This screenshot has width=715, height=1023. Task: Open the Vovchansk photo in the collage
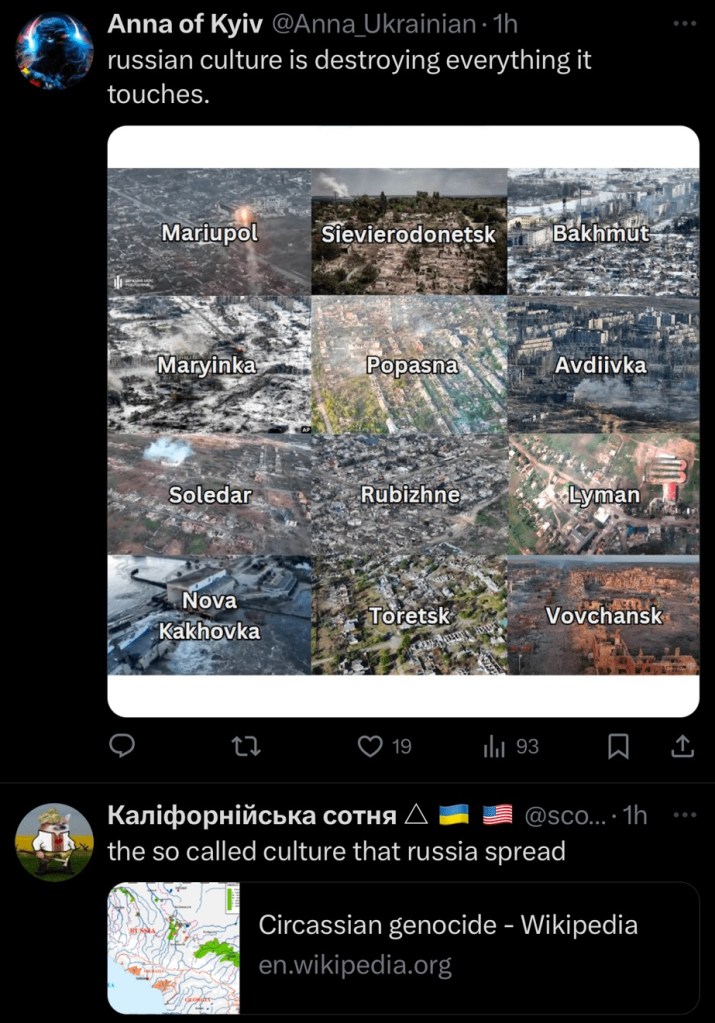tap(603, 615)
